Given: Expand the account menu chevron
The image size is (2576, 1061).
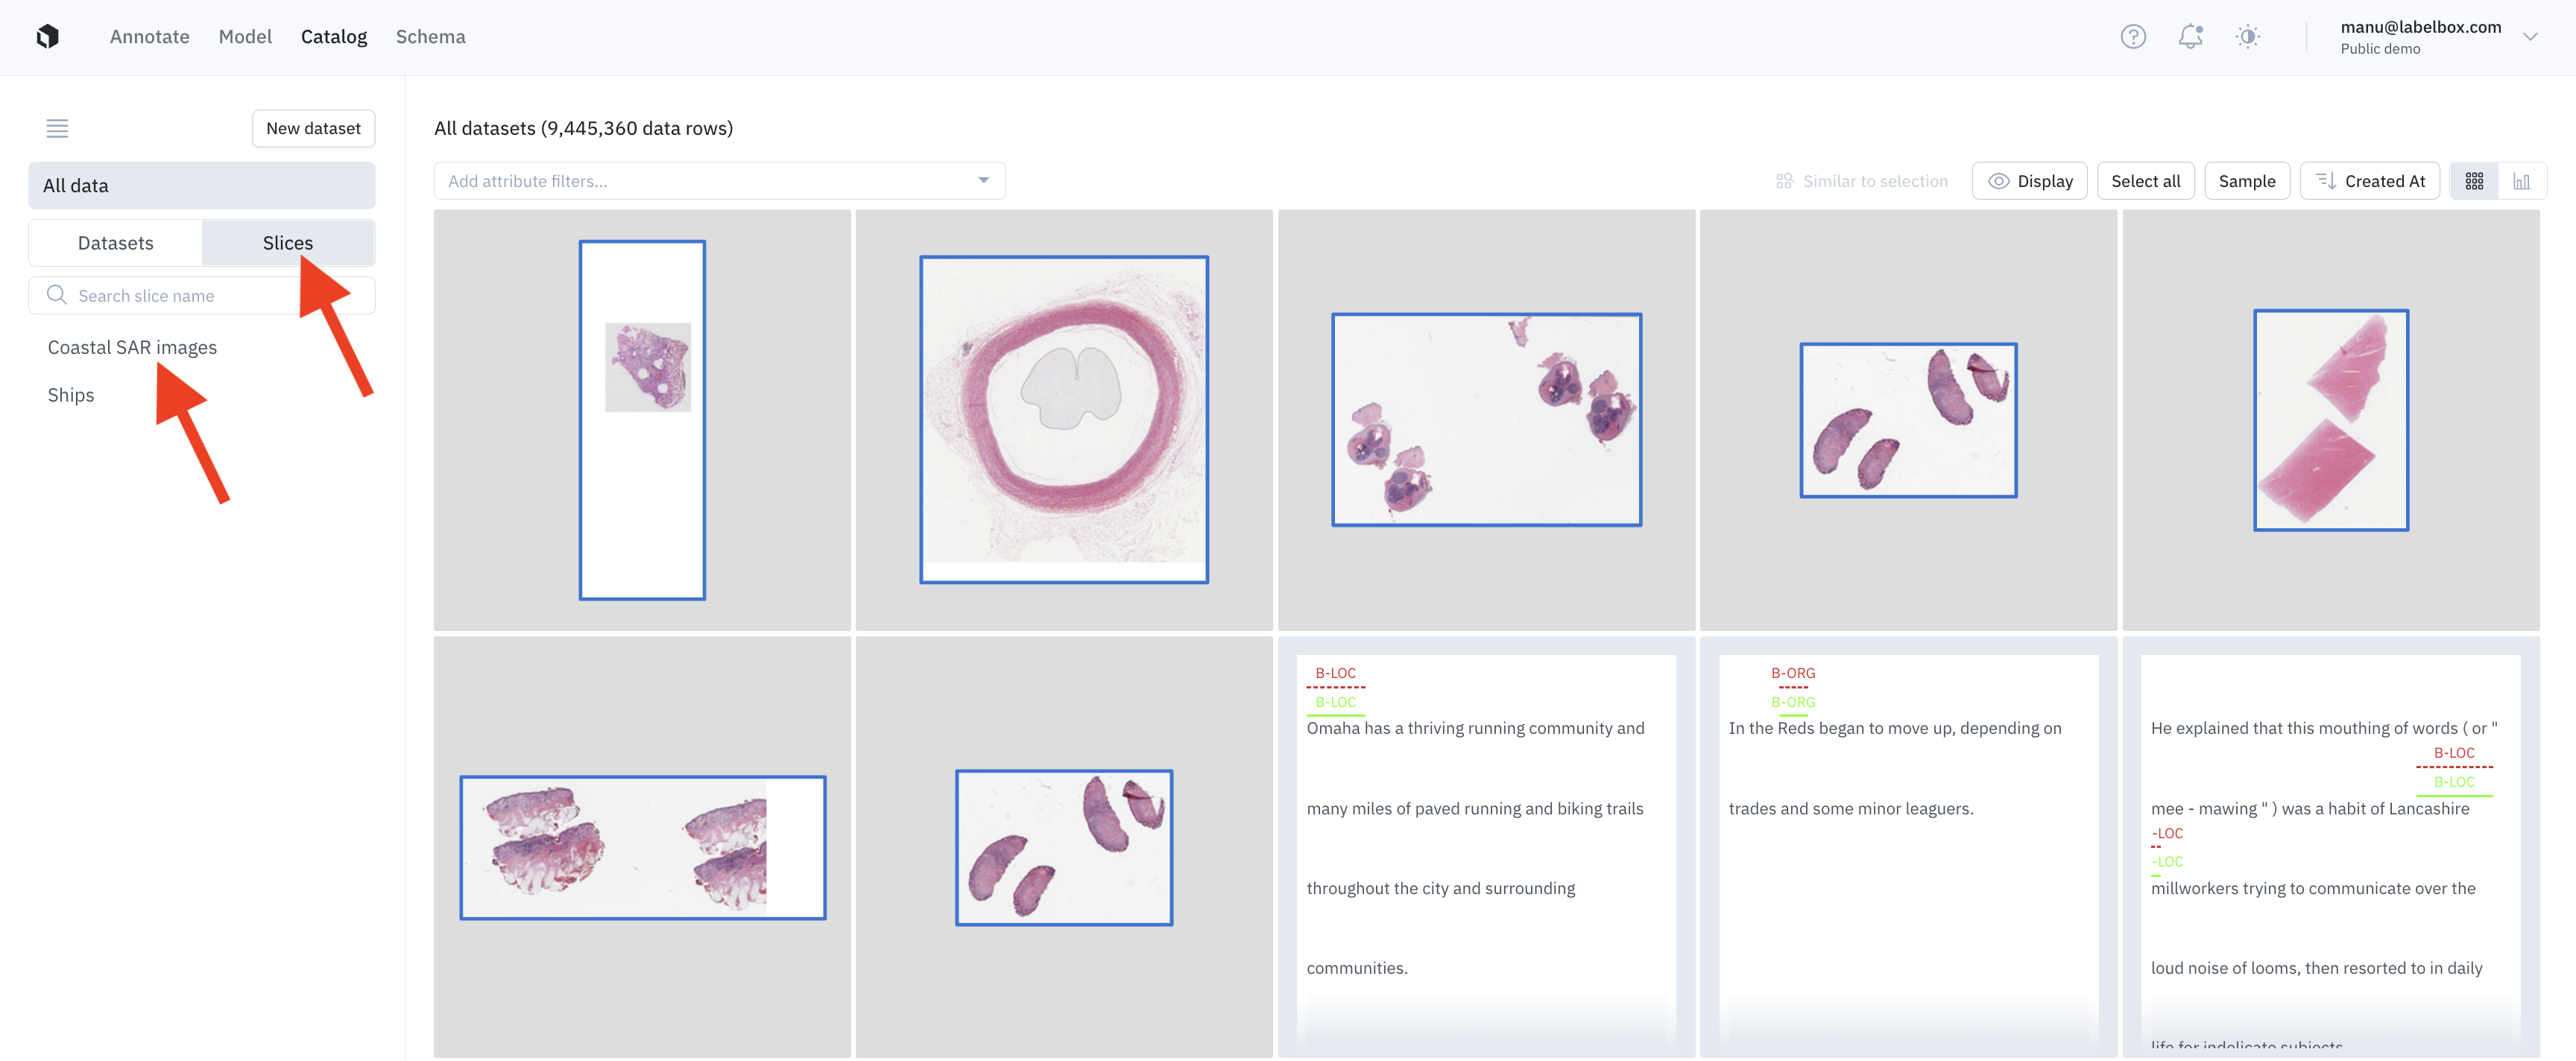Looking at the screenshot, I should pyautogui.click(x=2530, y=37).
